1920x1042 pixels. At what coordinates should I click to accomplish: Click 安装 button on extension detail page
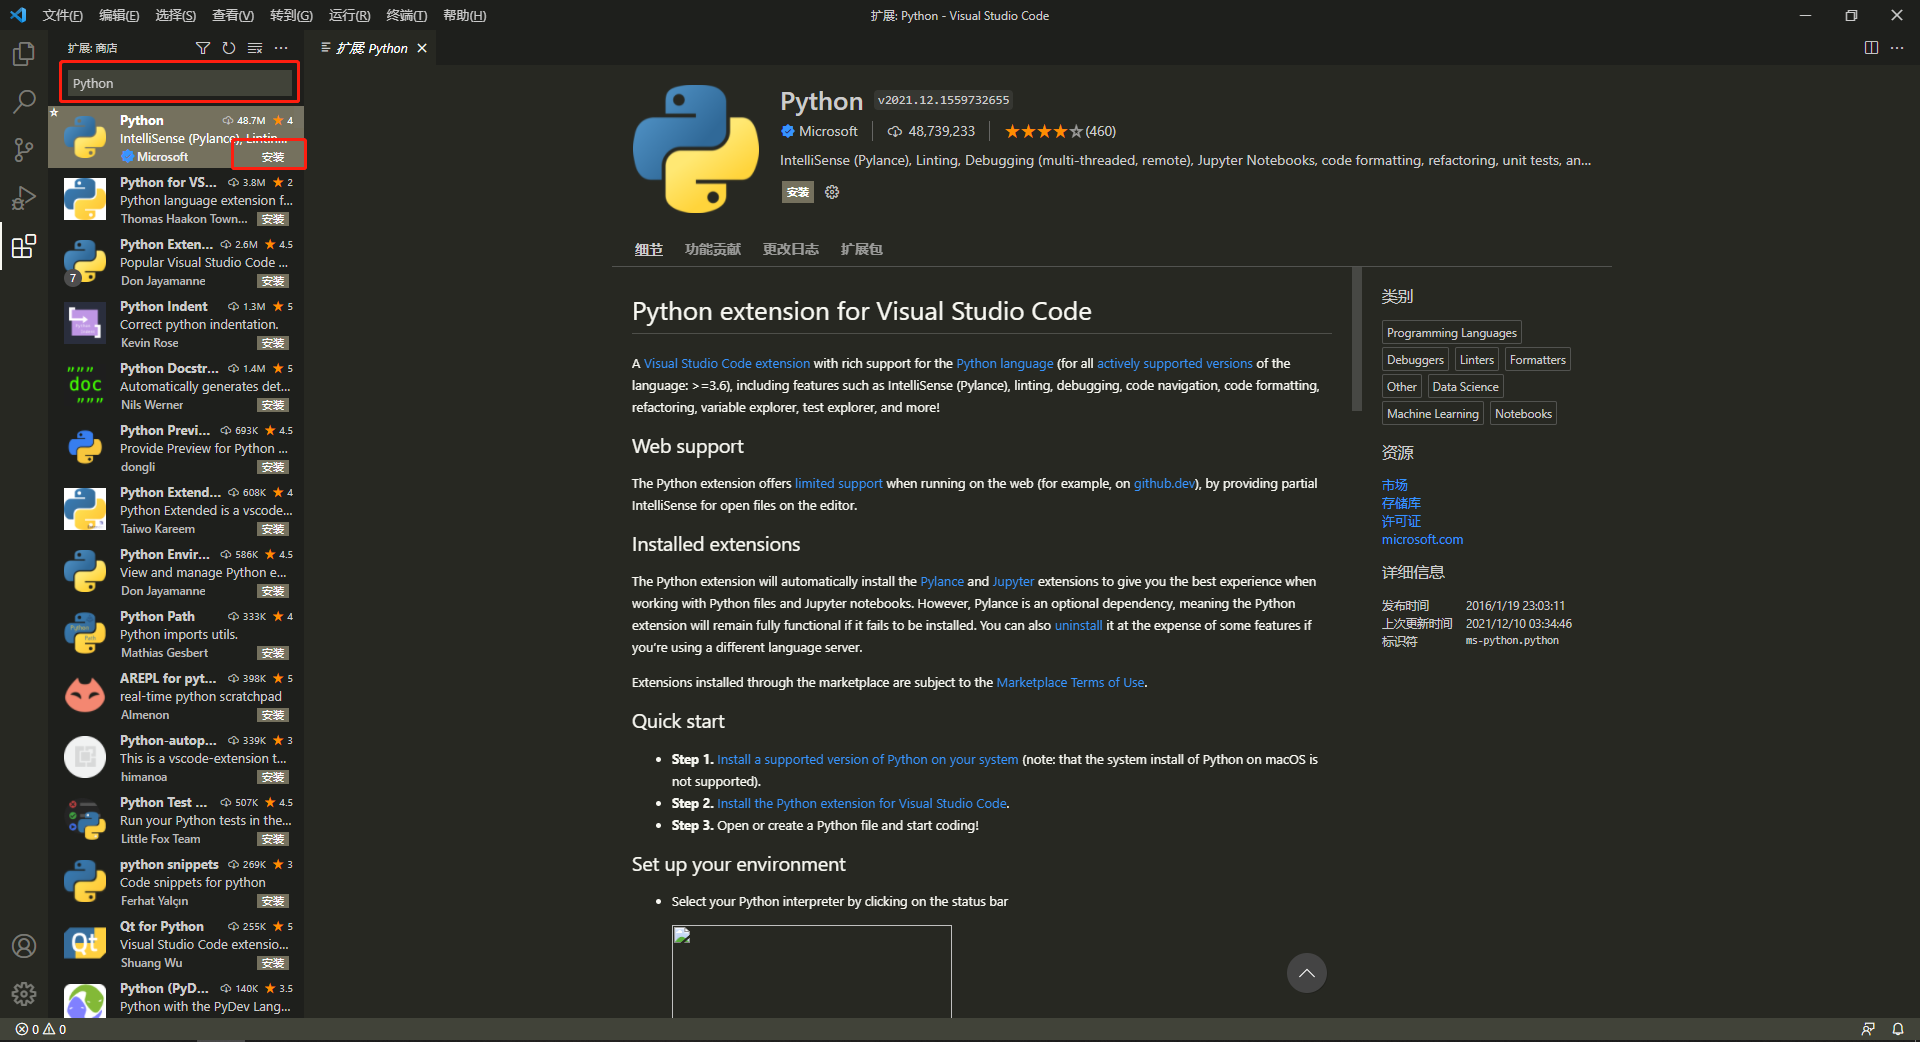(x=798, y=192)
